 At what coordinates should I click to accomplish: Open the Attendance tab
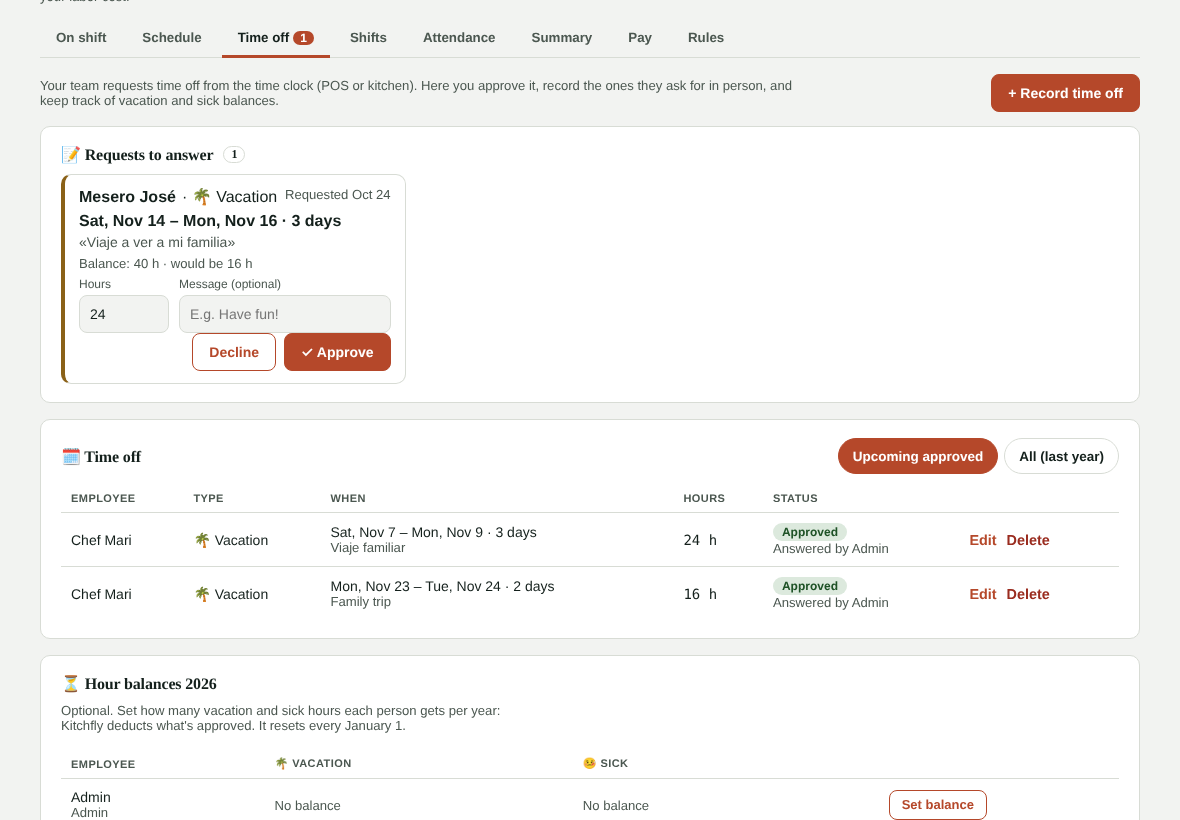pyautogui.click(x=459, y=38)
